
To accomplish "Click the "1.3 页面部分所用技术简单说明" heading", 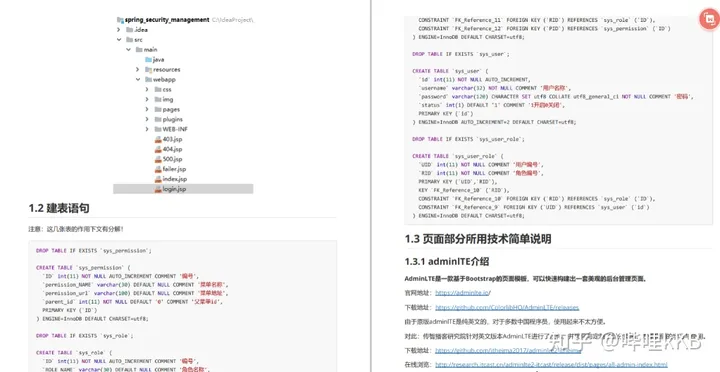I will (478, 239).
